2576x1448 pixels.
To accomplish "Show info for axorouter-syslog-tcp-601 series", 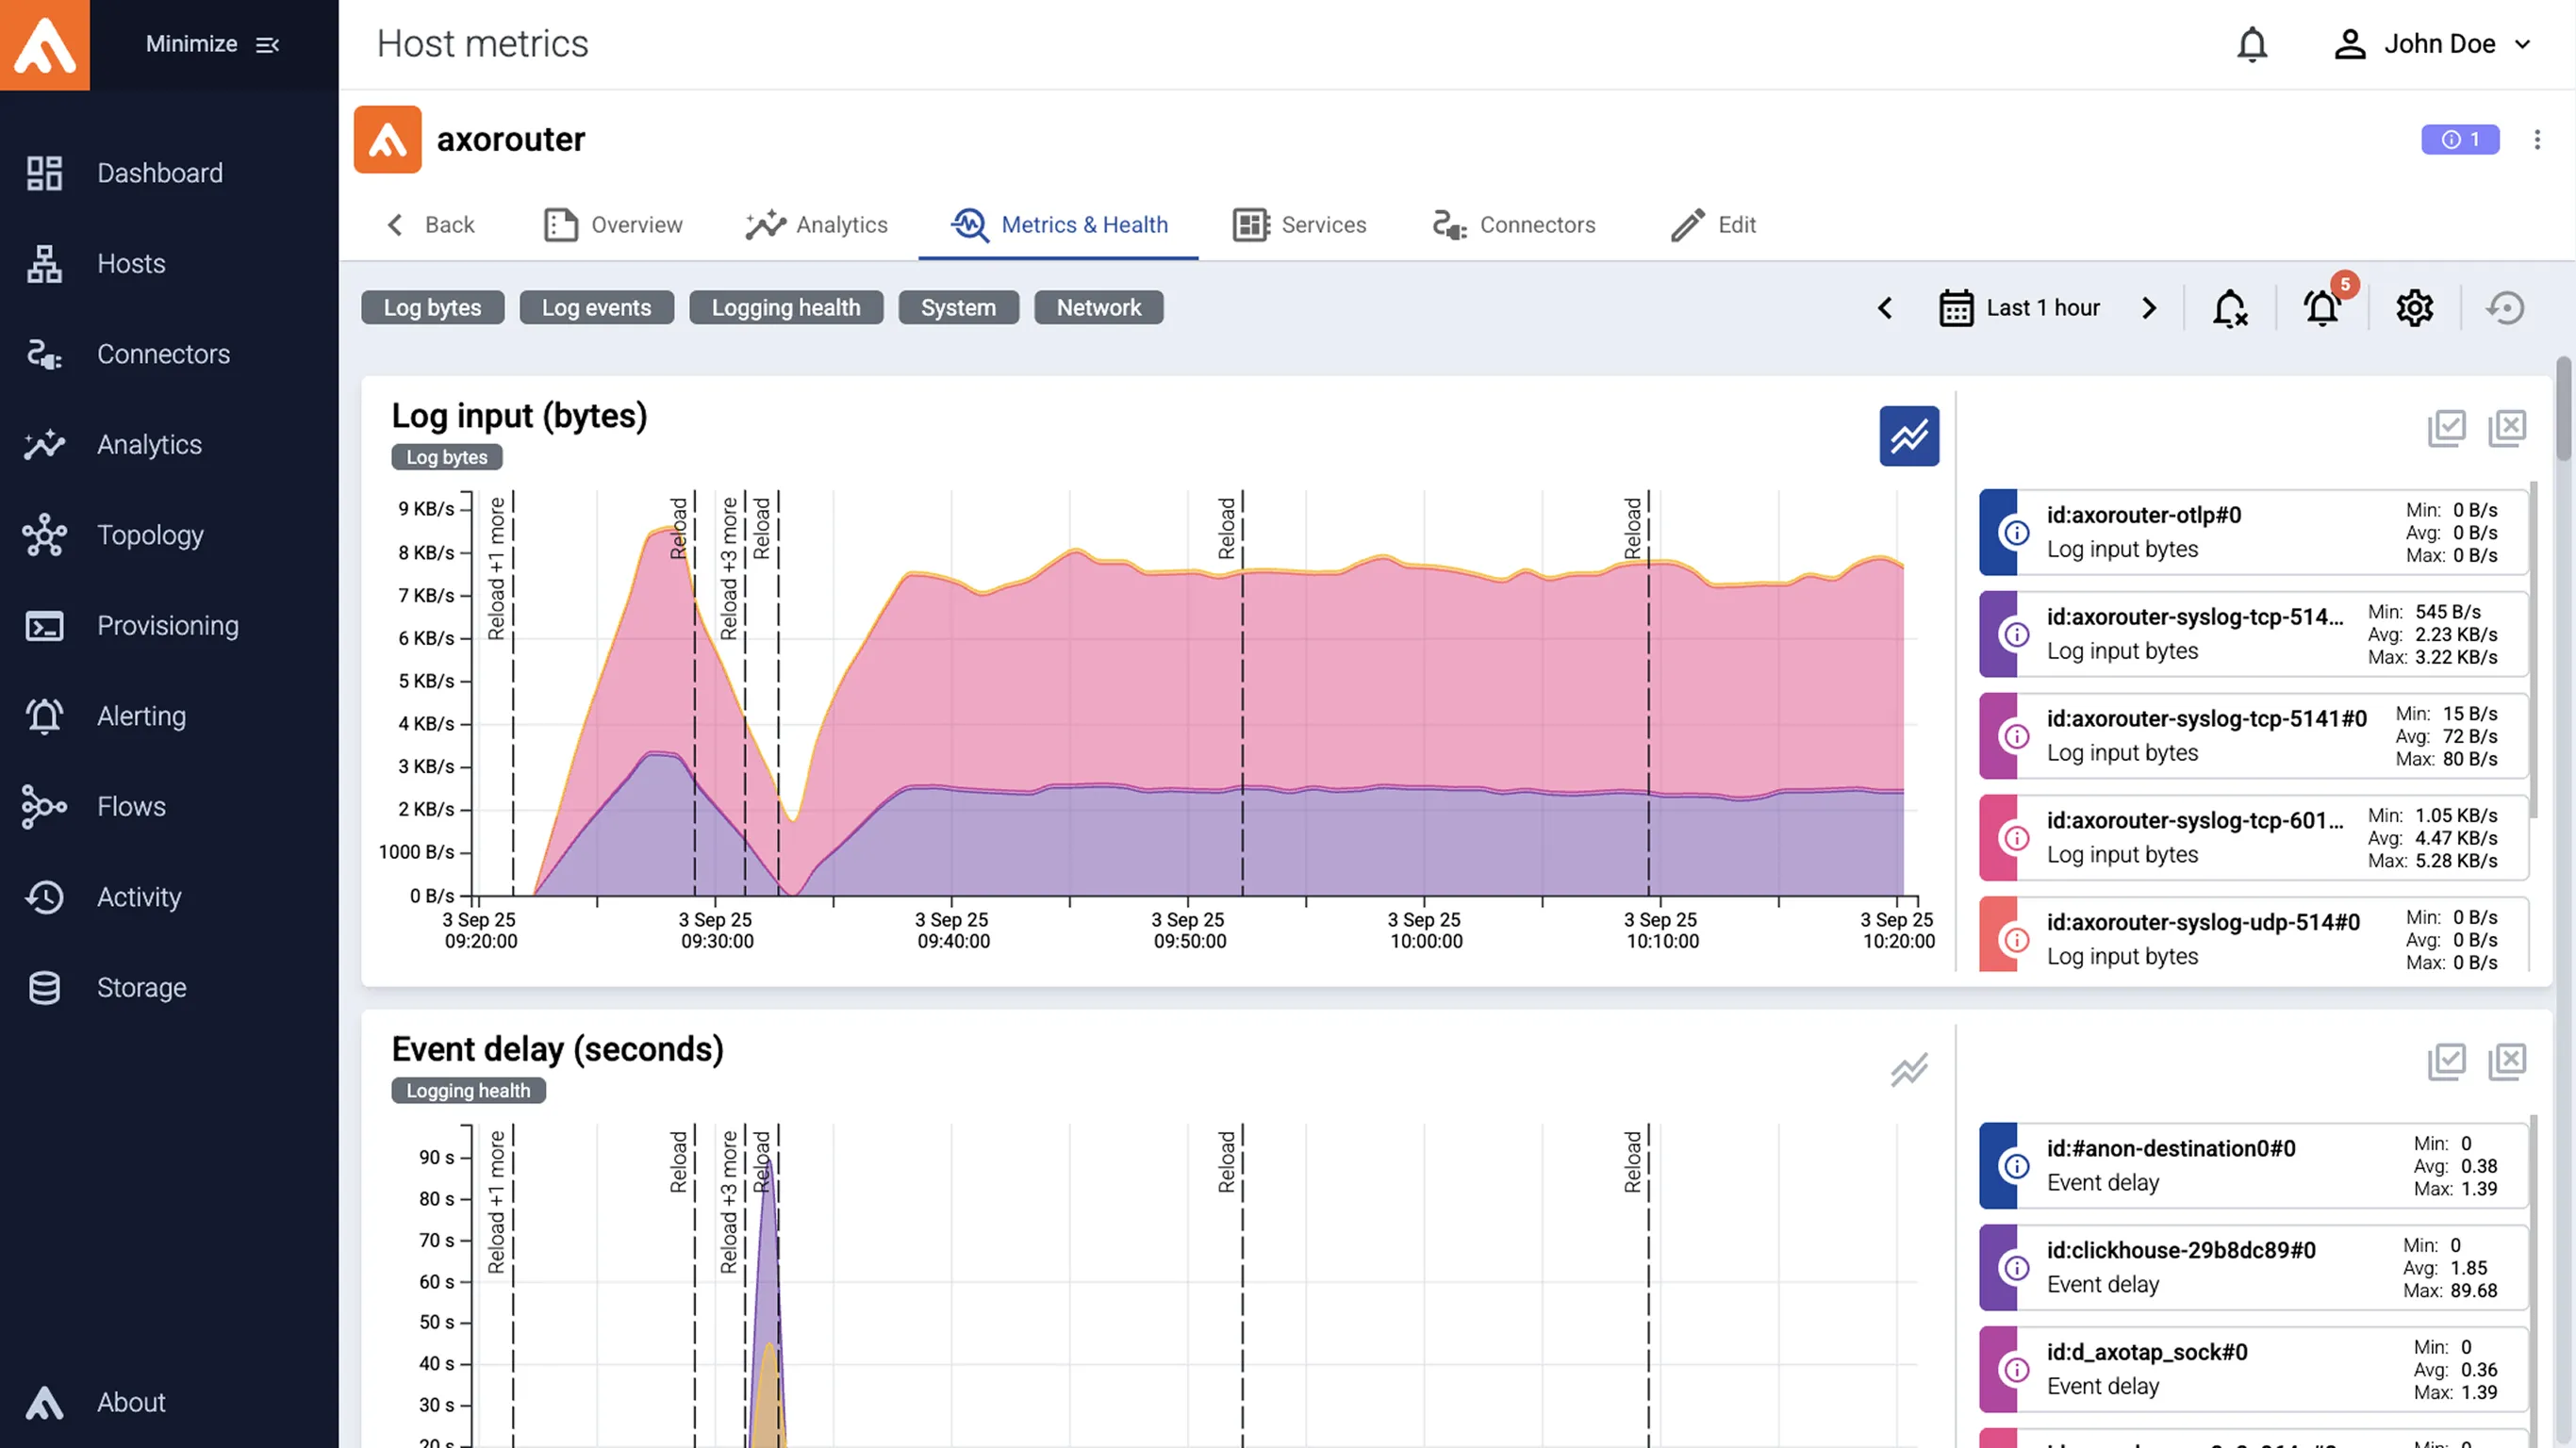I will pyautogui.click(x=2017, y=838).
